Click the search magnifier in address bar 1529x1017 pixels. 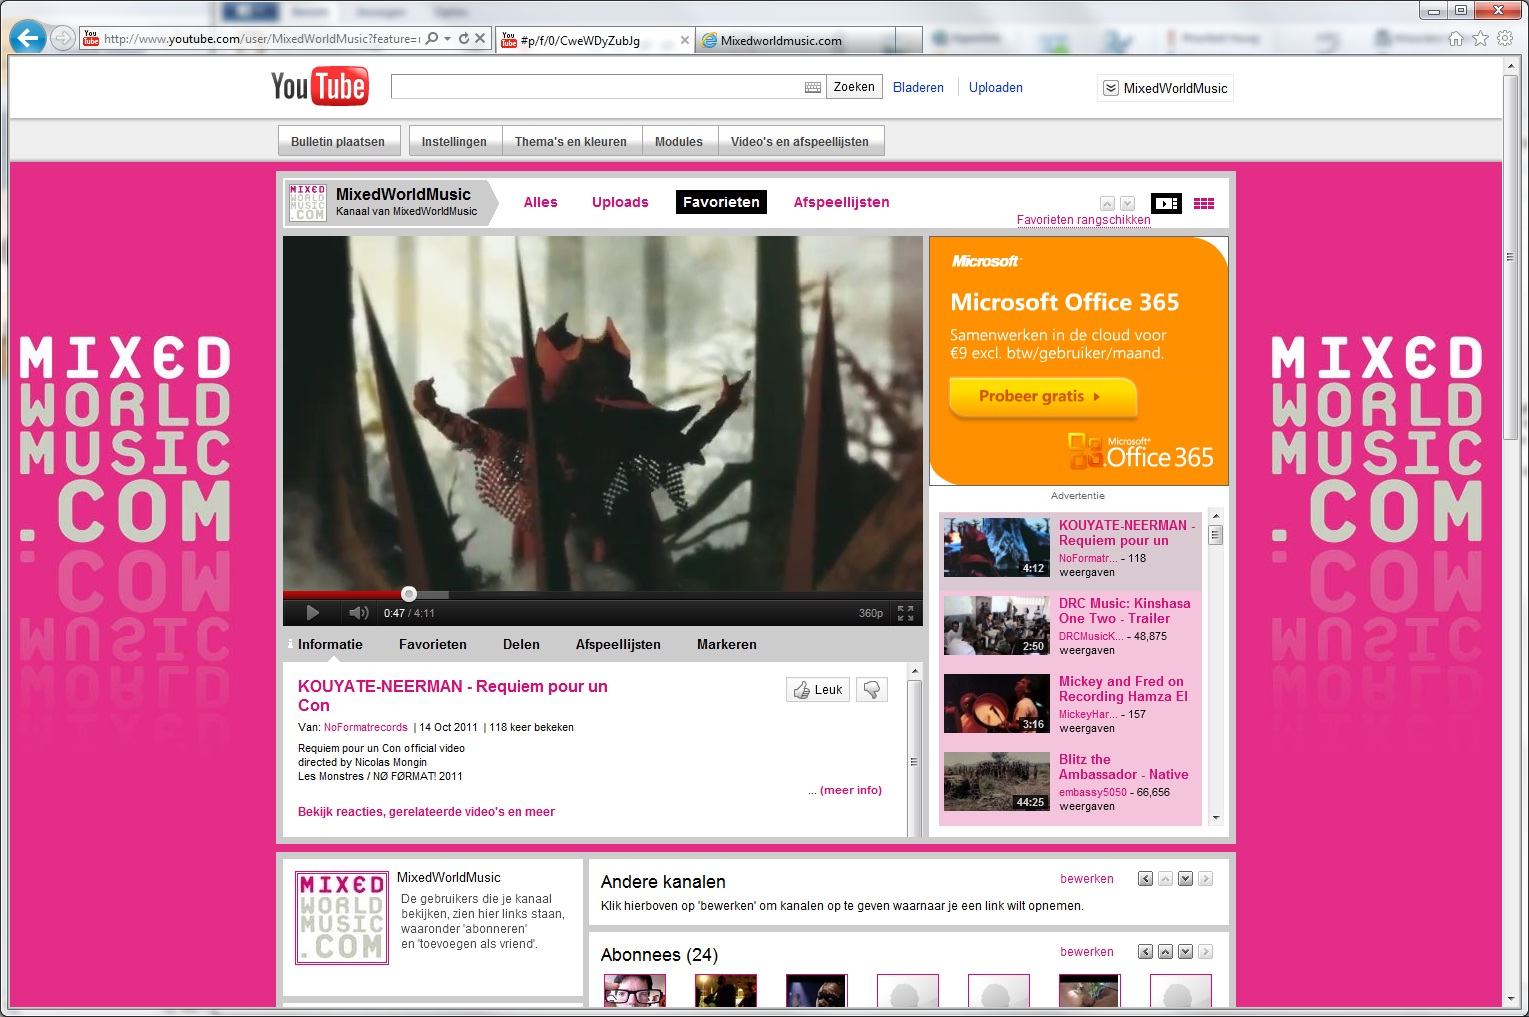[x=432, y=39]
